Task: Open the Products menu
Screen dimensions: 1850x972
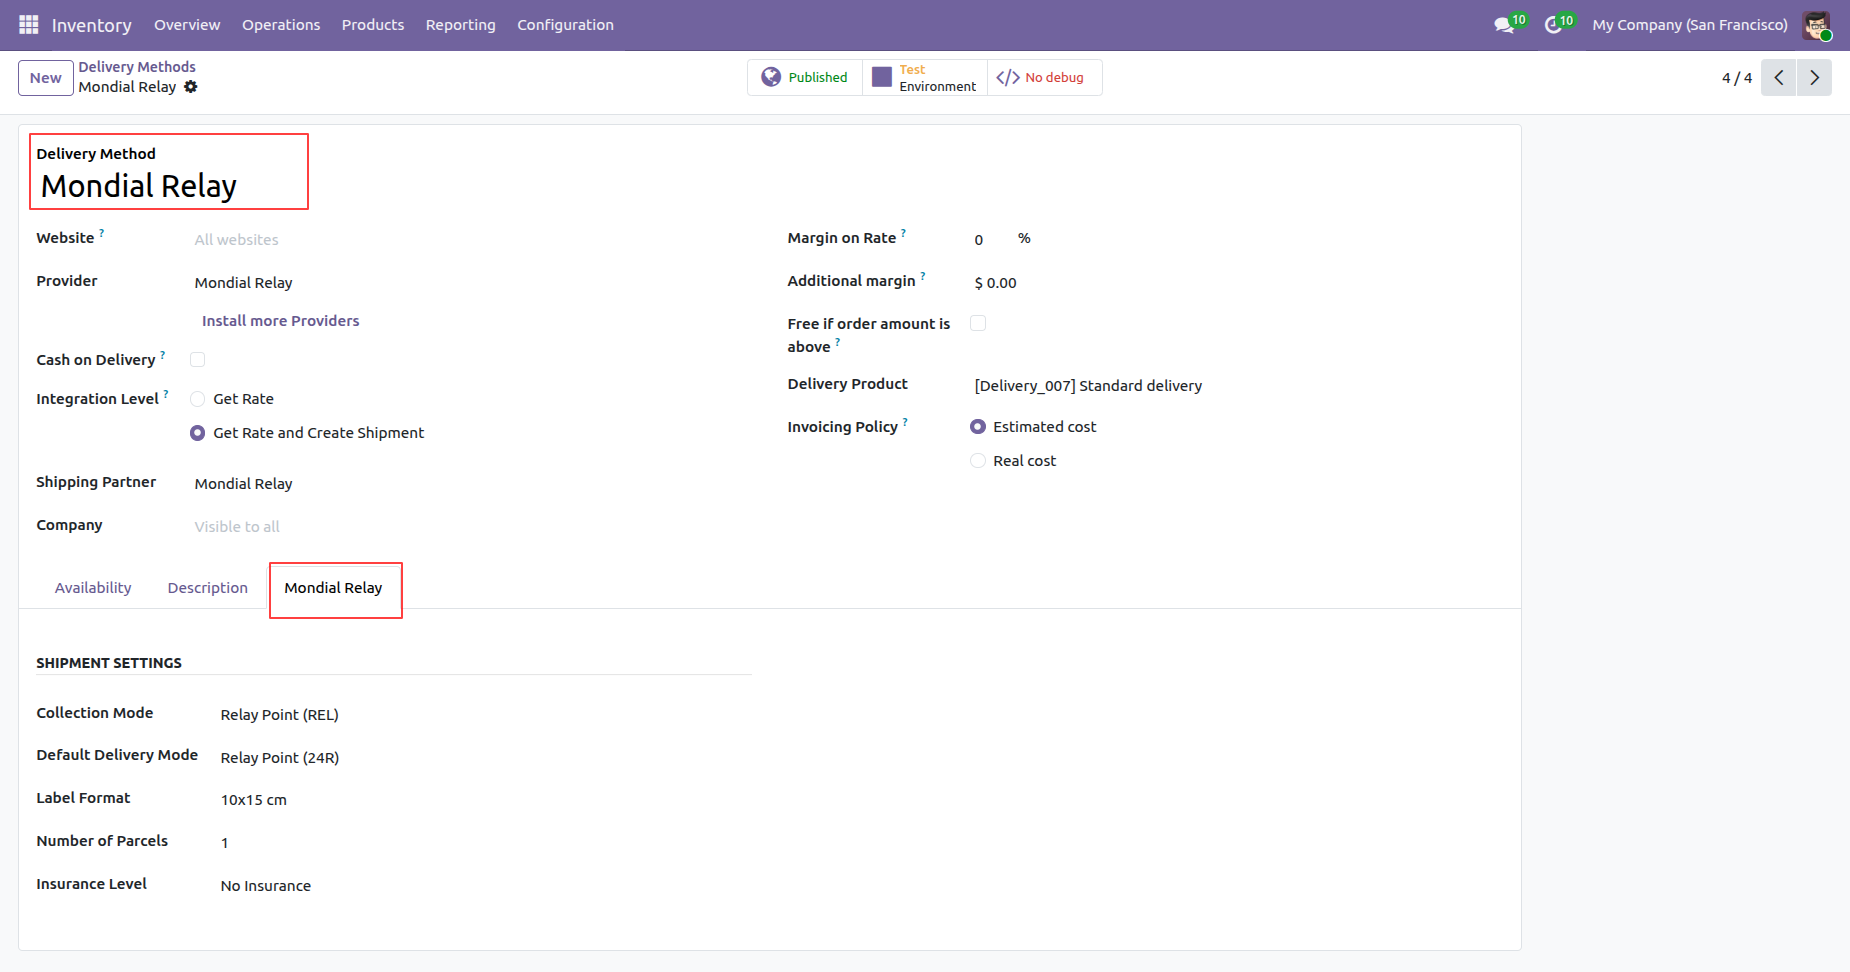Action: pos(373,25)
